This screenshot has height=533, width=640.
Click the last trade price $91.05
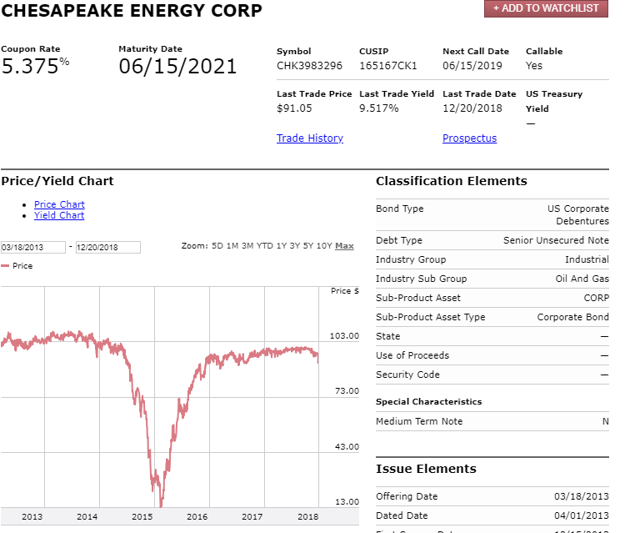coord(294,108)
